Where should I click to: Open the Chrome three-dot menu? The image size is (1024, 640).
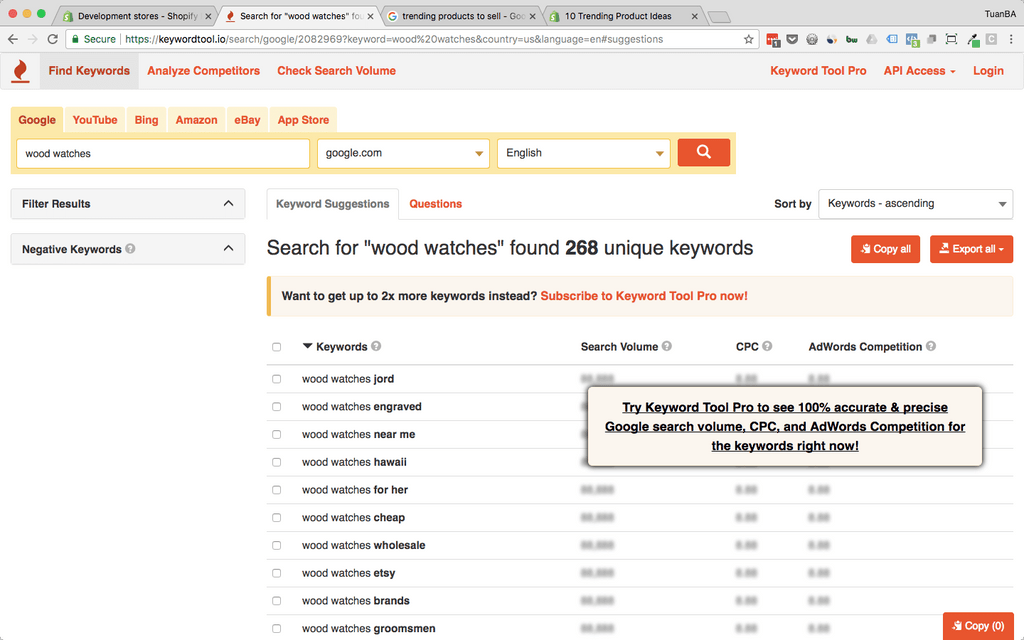1012,39
